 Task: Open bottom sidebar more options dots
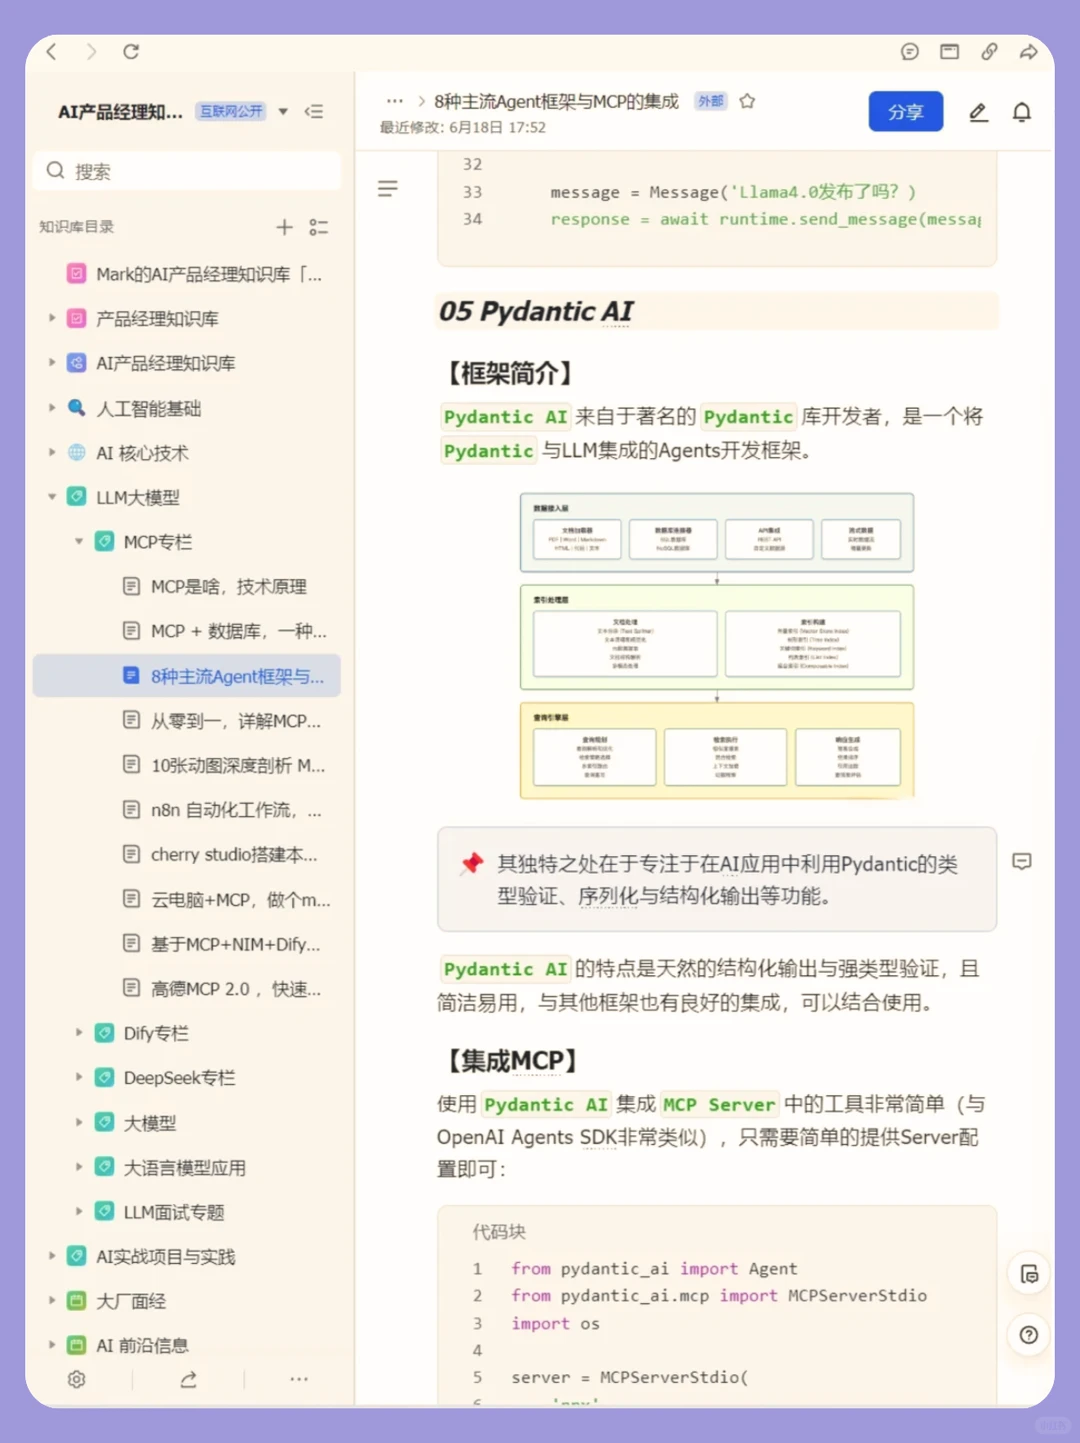click(299, 1379)
